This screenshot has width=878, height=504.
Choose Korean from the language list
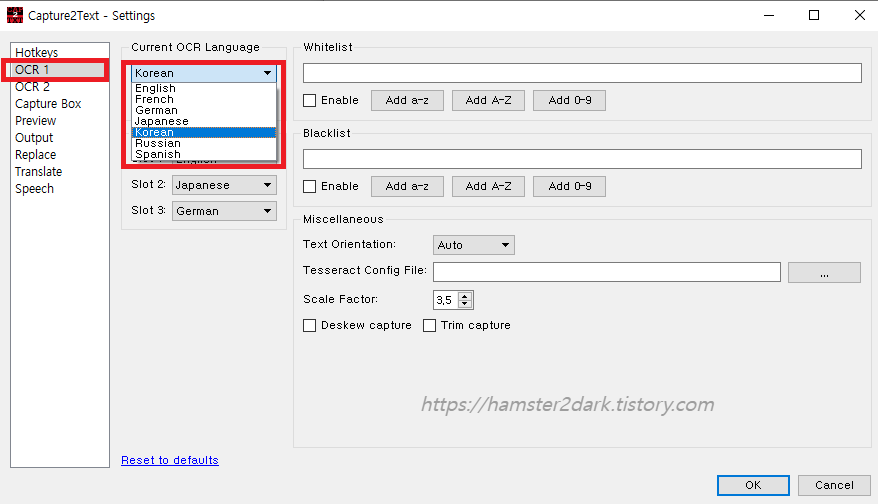(204, 132)
